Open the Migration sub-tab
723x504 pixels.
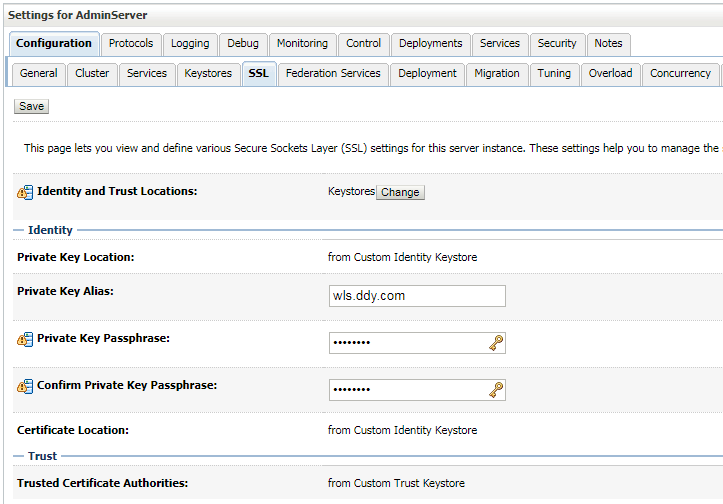tap(497, 74)
